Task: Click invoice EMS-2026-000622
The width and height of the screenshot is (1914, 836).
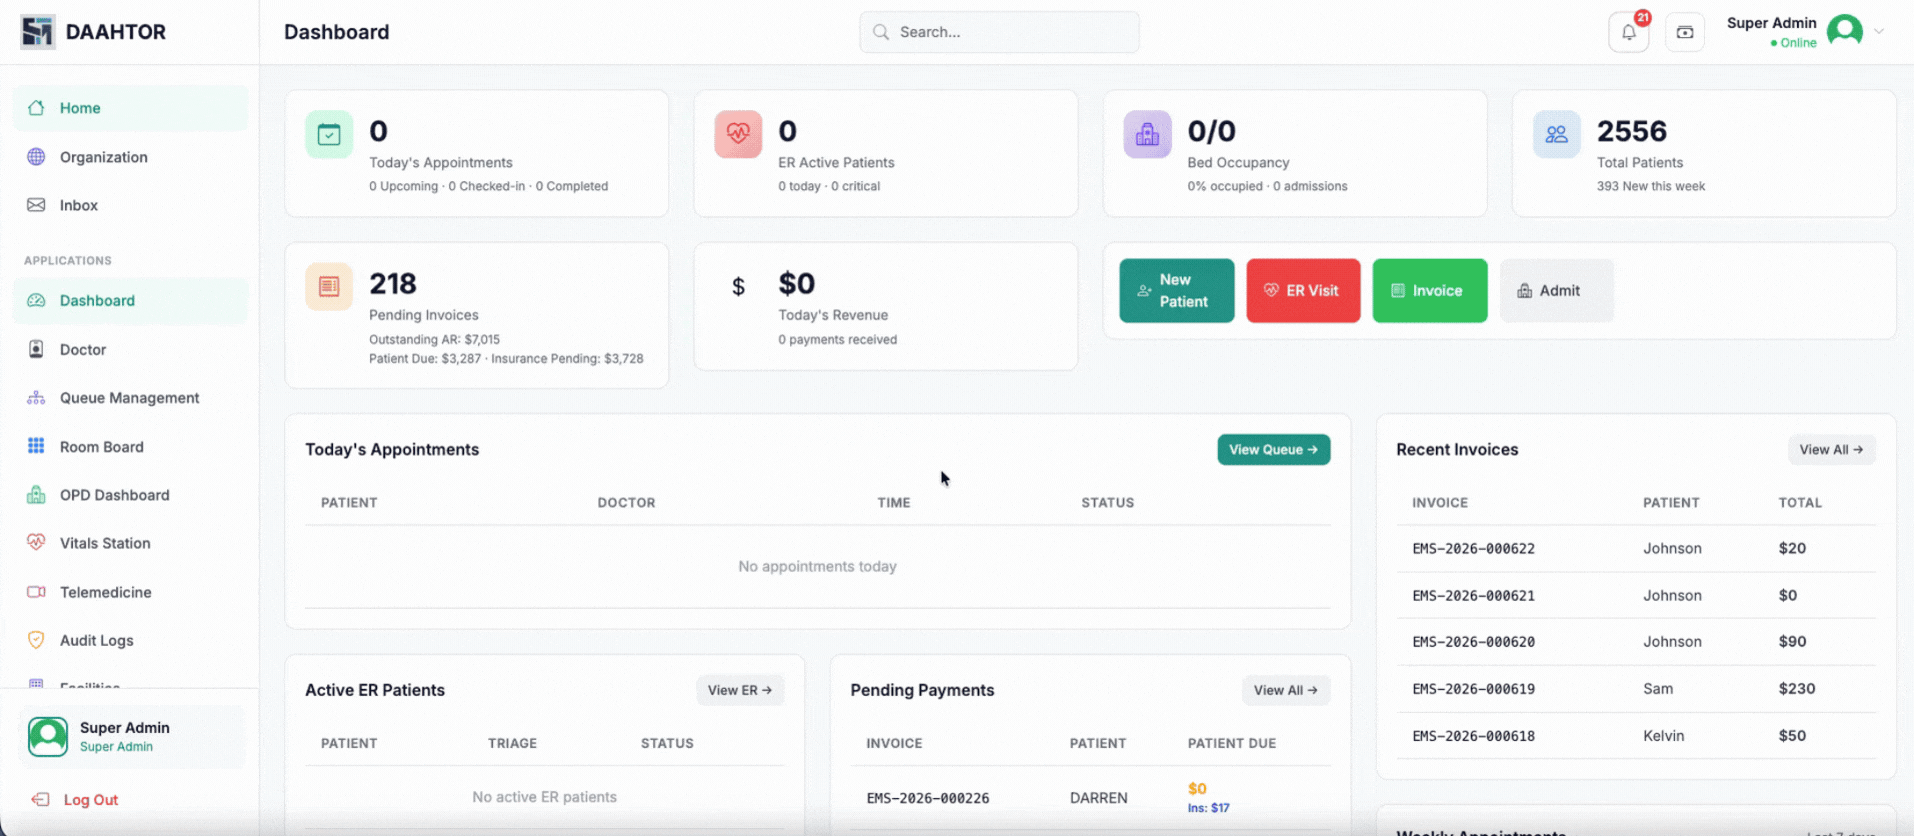Action: point(1473,548)
